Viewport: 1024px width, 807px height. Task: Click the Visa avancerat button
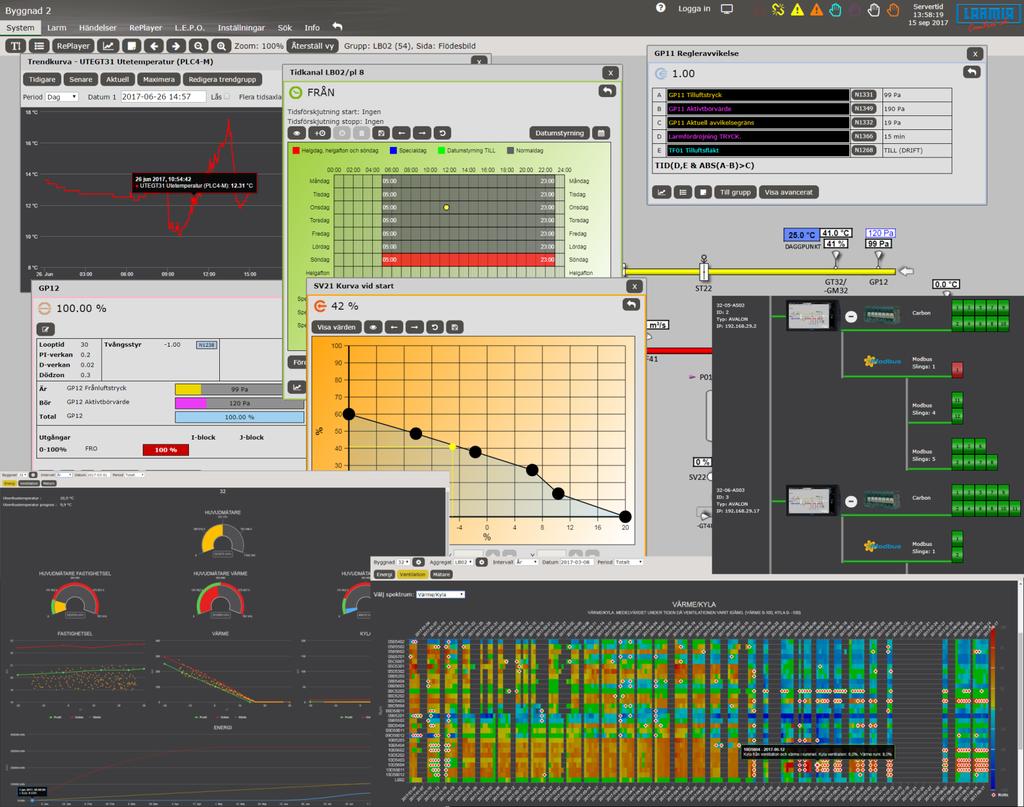pos(789,193)
